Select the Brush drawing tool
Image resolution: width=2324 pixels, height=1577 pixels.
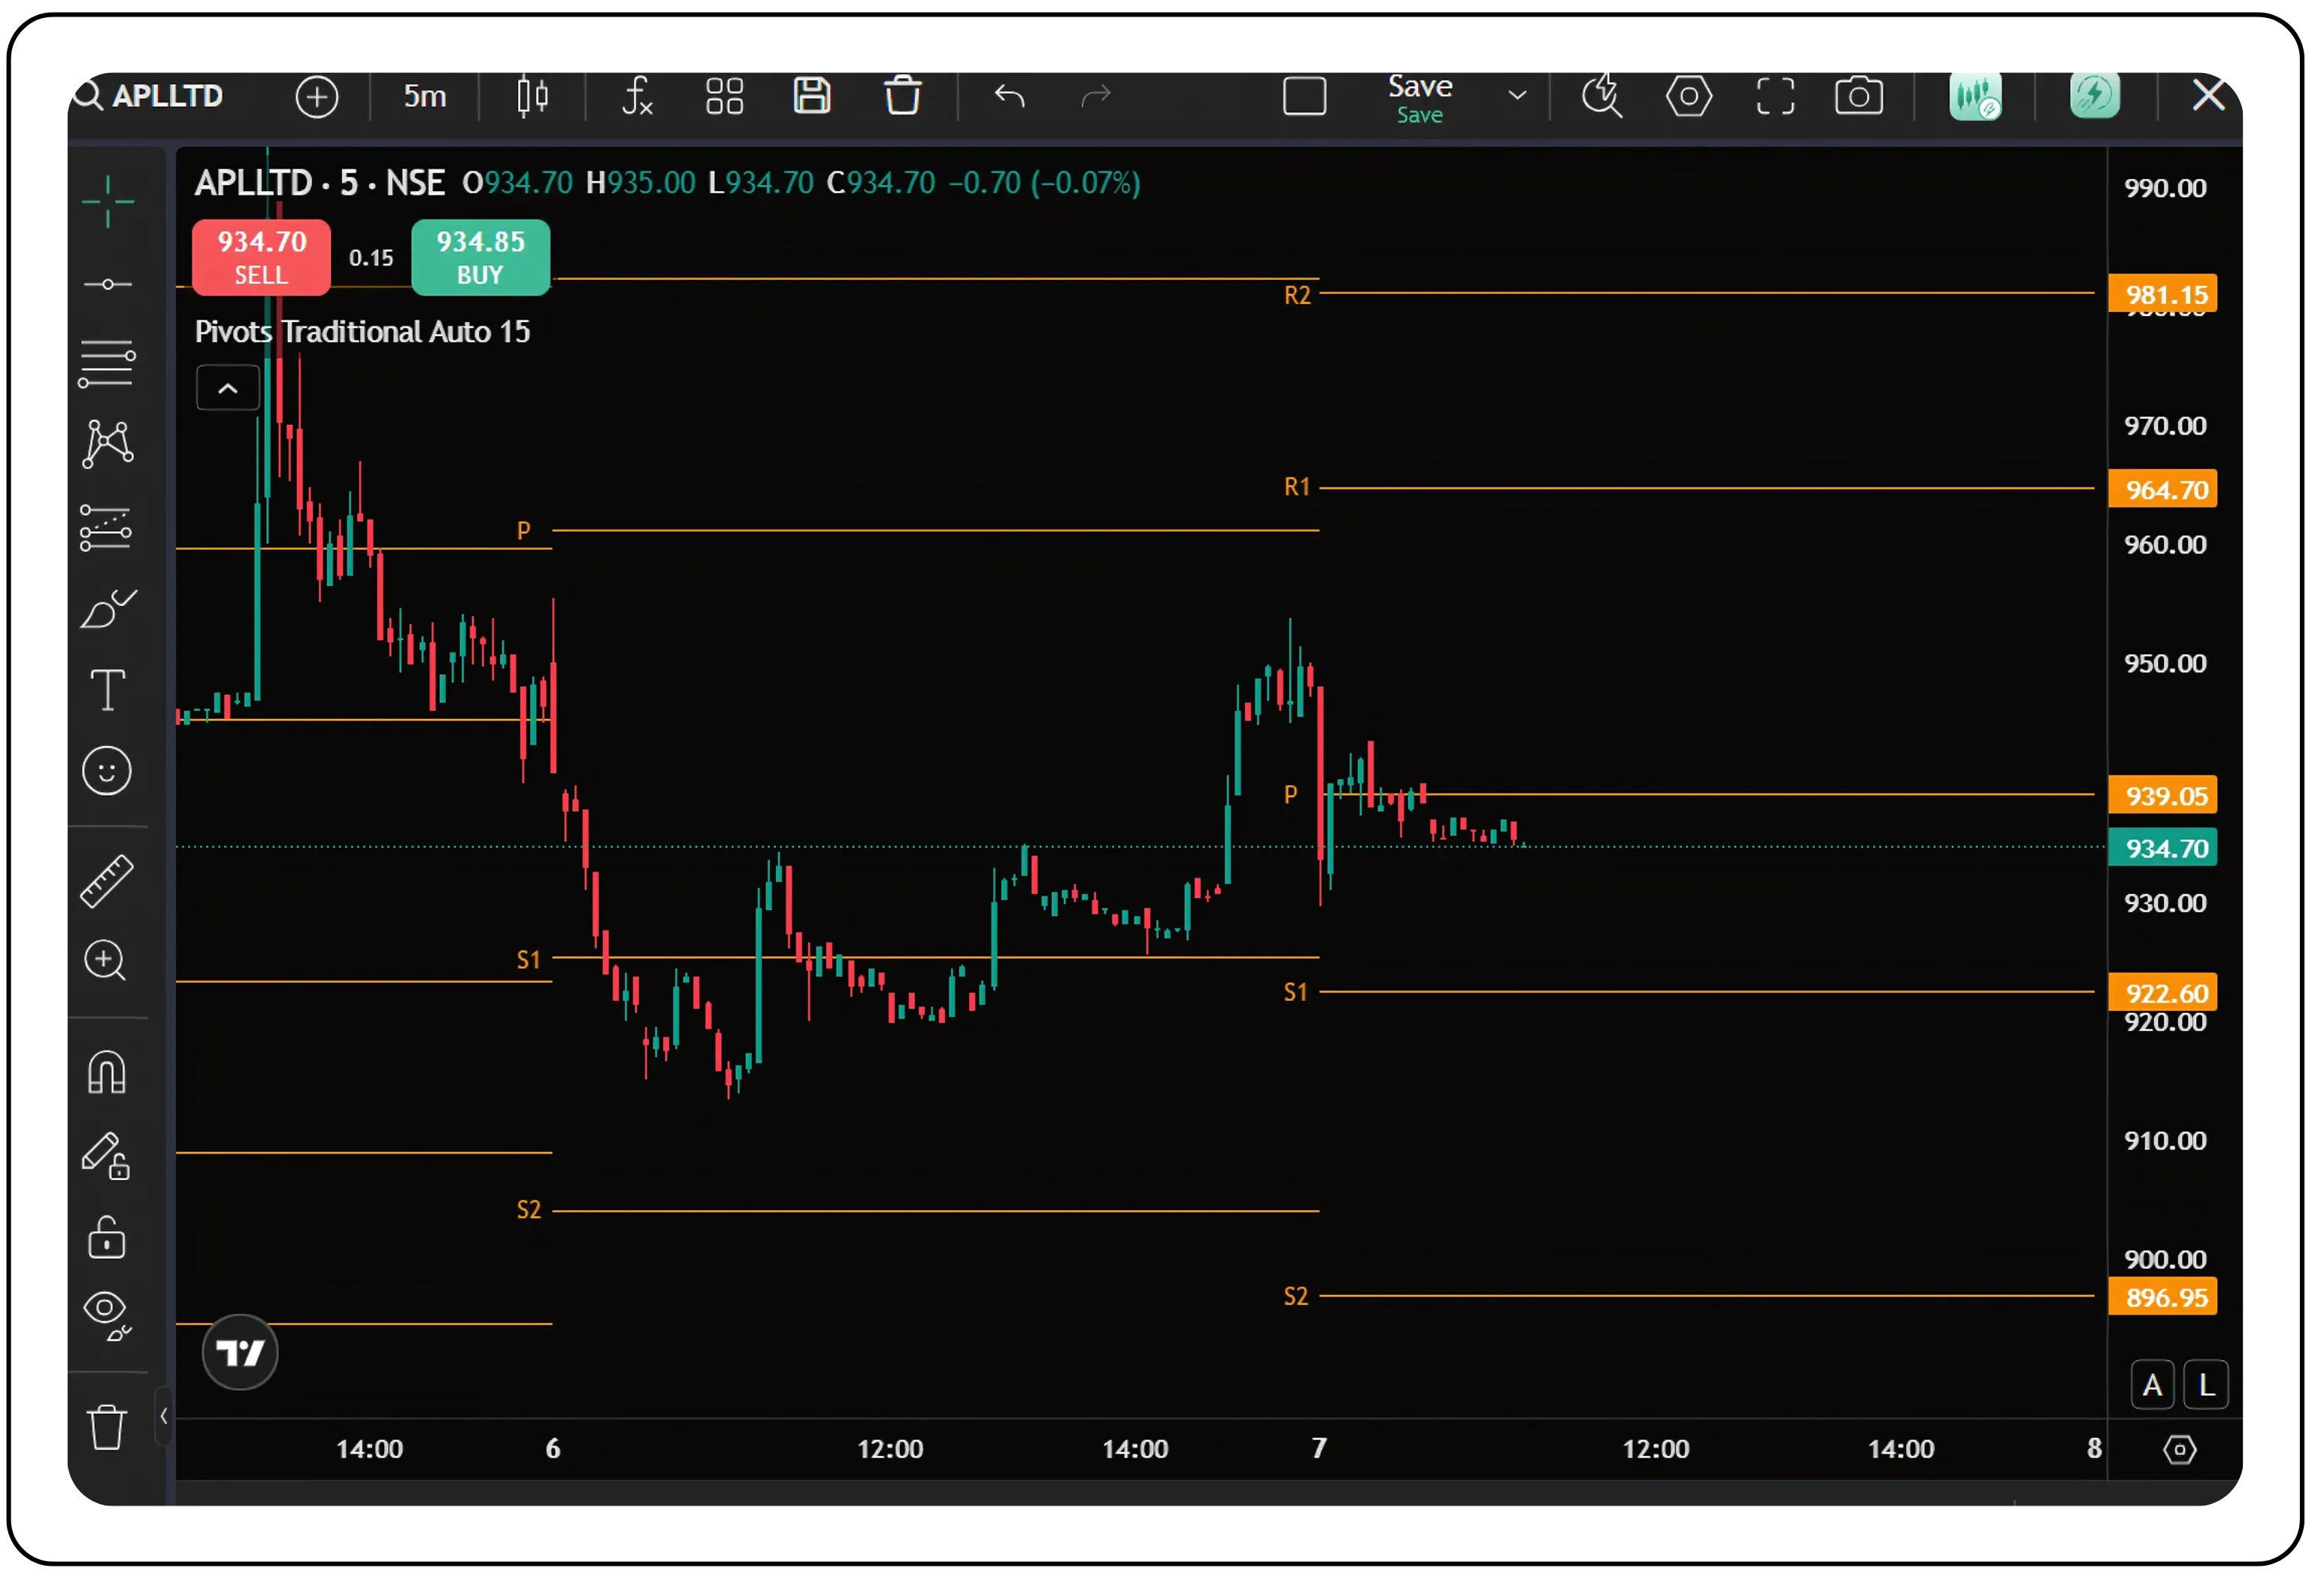(x=107, y=608)
